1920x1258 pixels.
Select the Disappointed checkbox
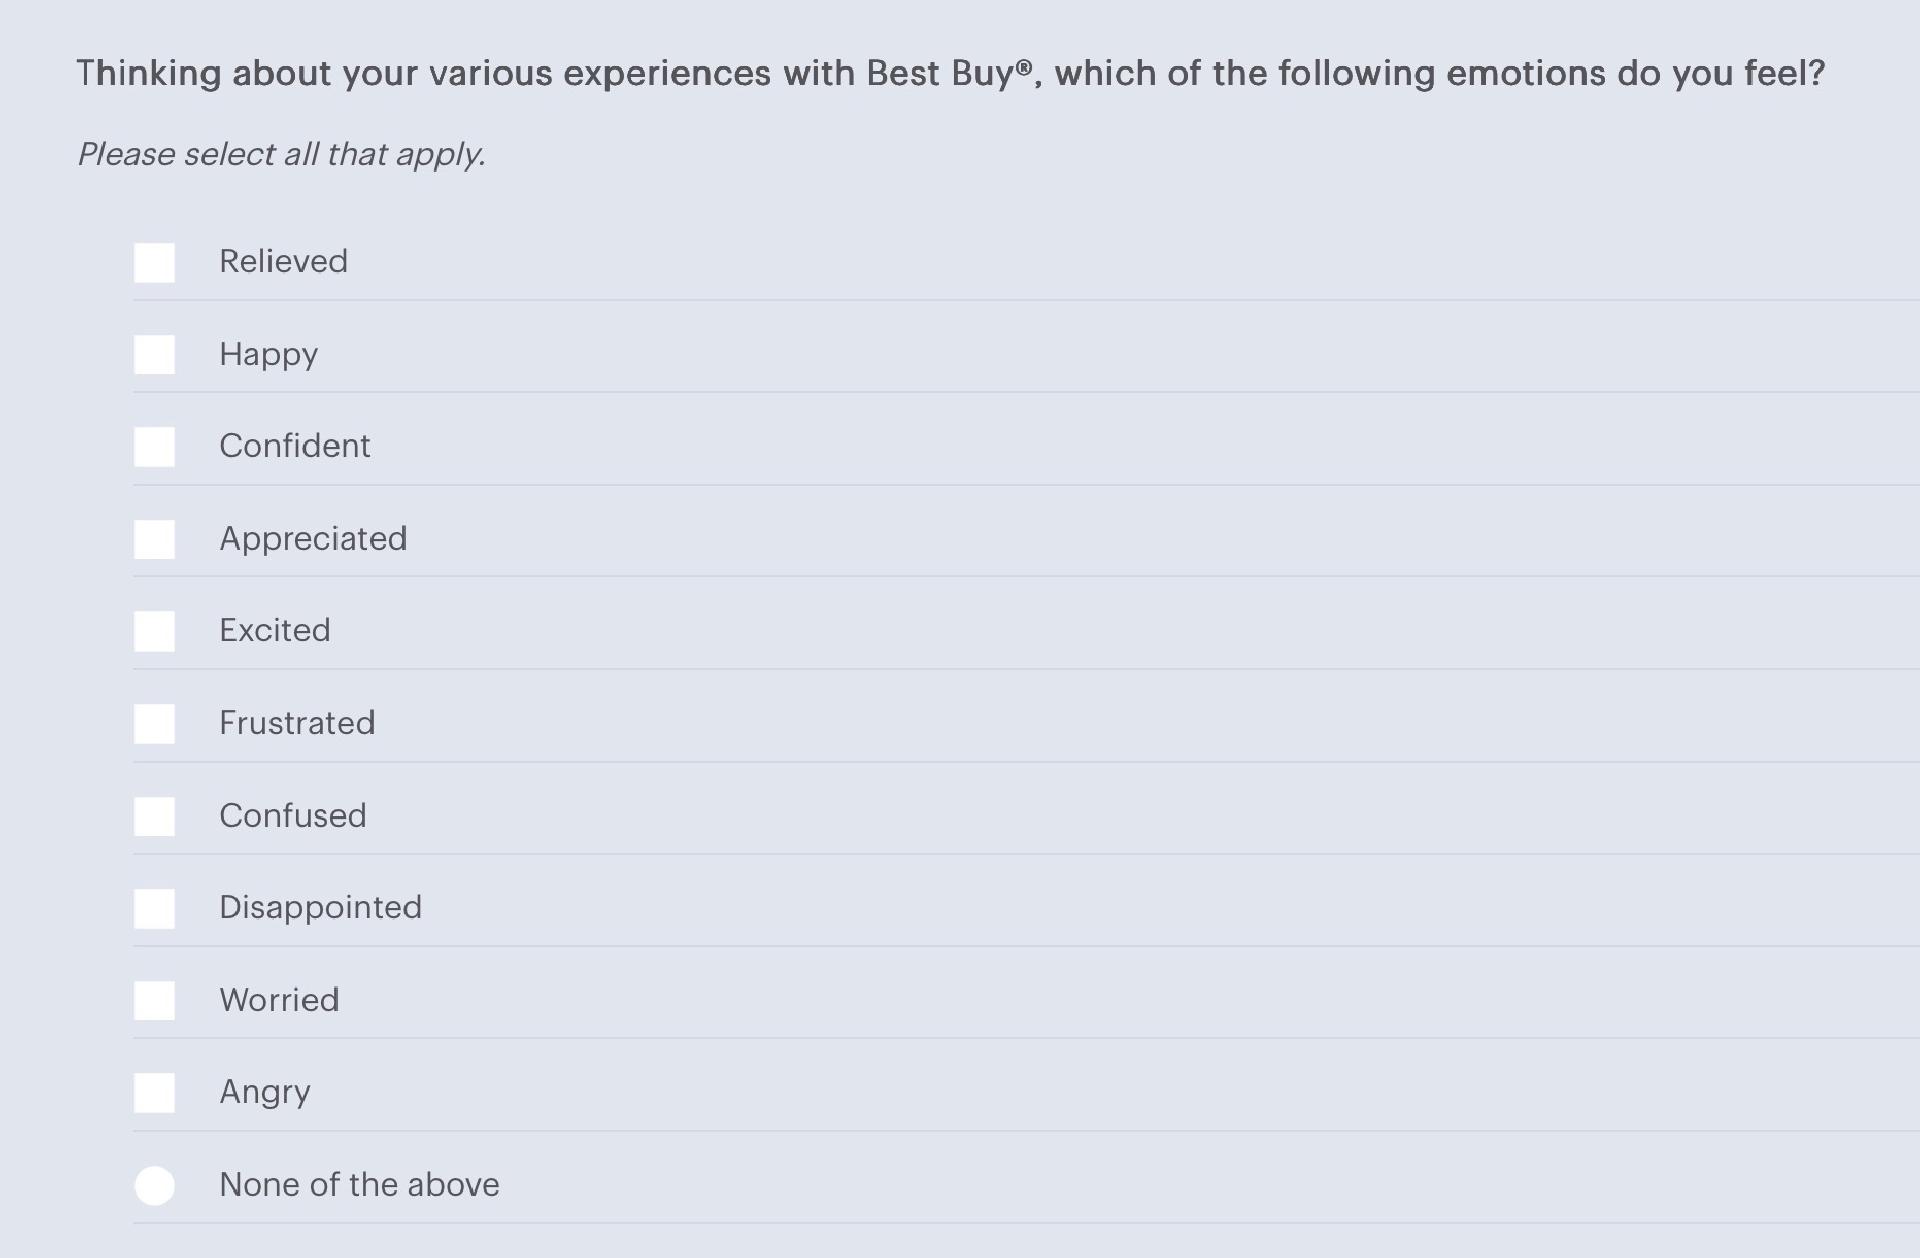coord(154,909)
